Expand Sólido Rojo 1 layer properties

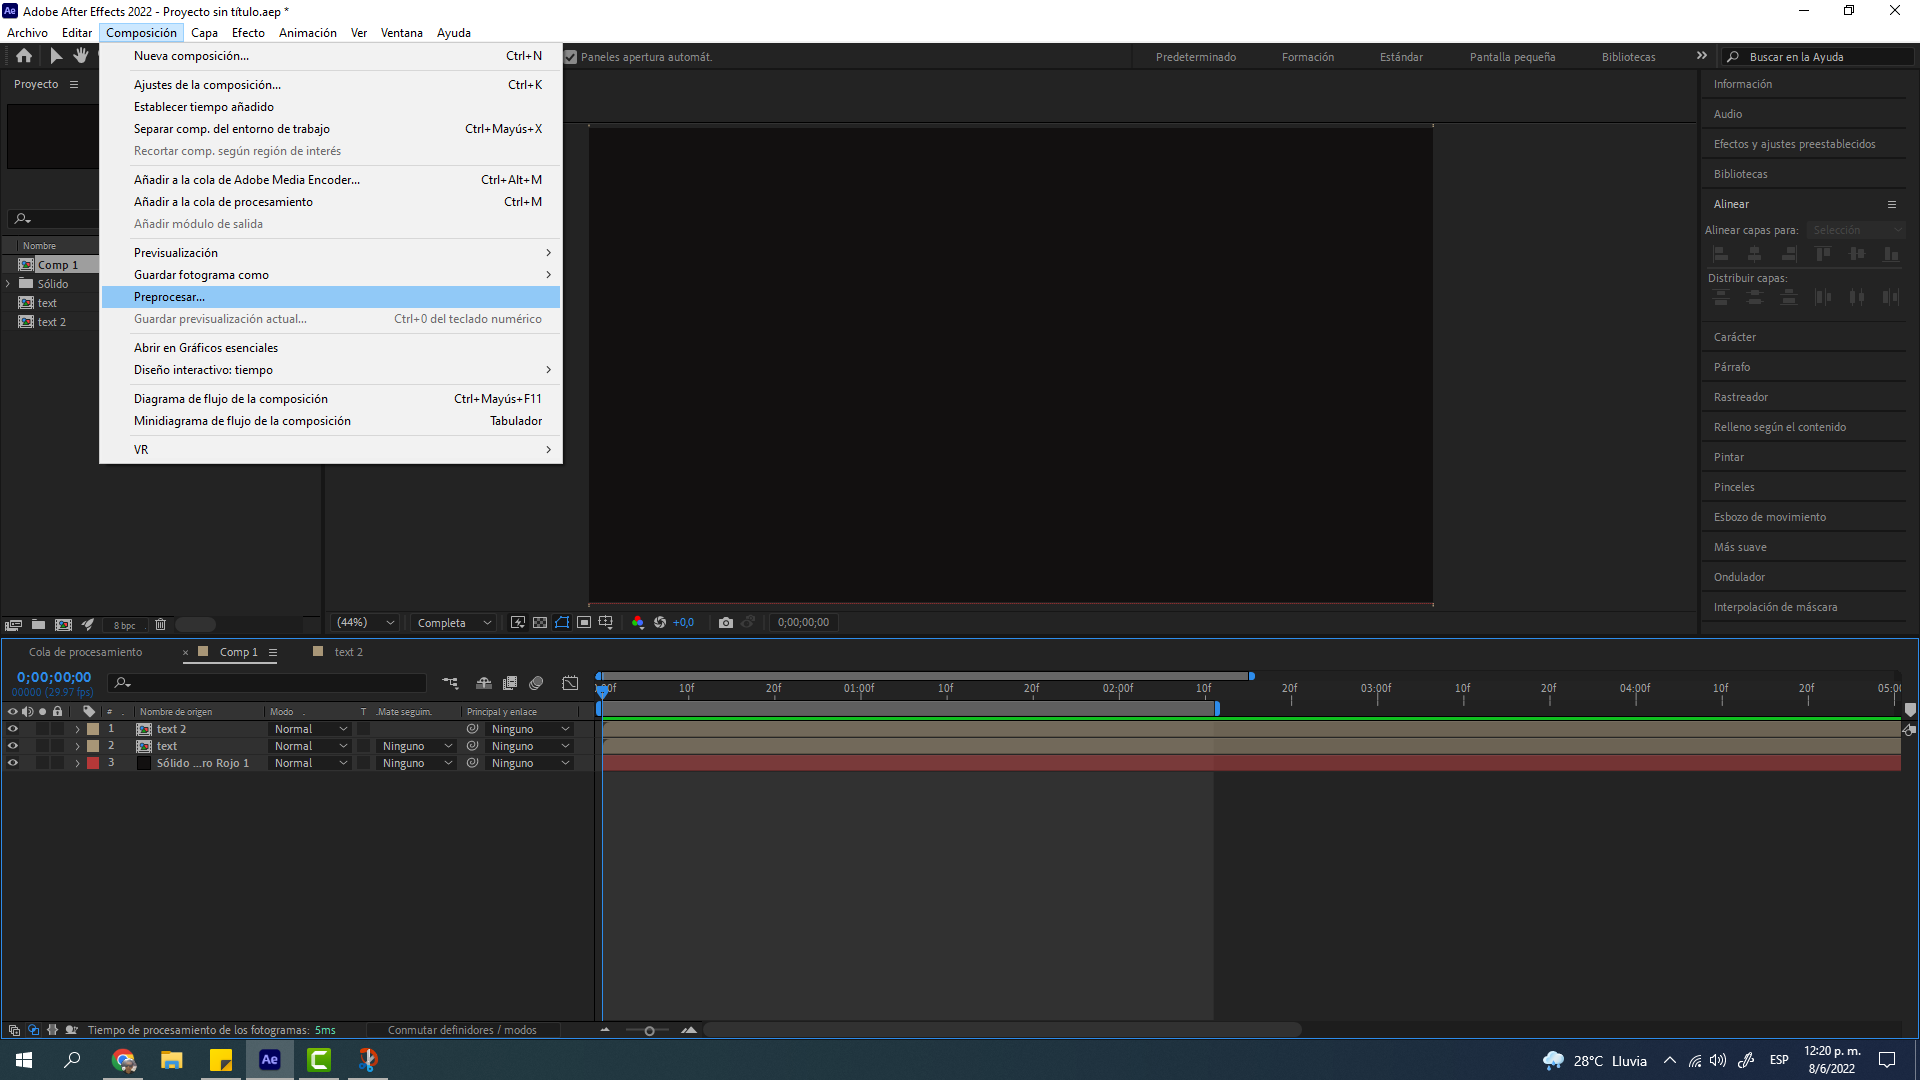(x=77, y=763)
